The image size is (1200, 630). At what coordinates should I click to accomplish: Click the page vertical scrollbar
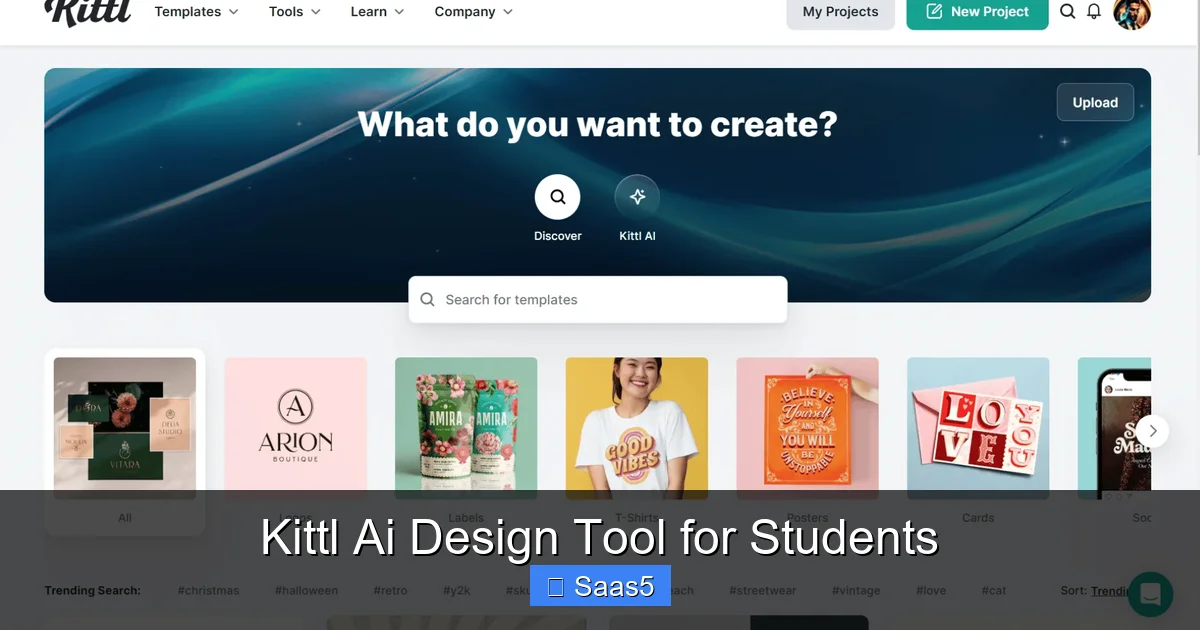click(1196, 80)
